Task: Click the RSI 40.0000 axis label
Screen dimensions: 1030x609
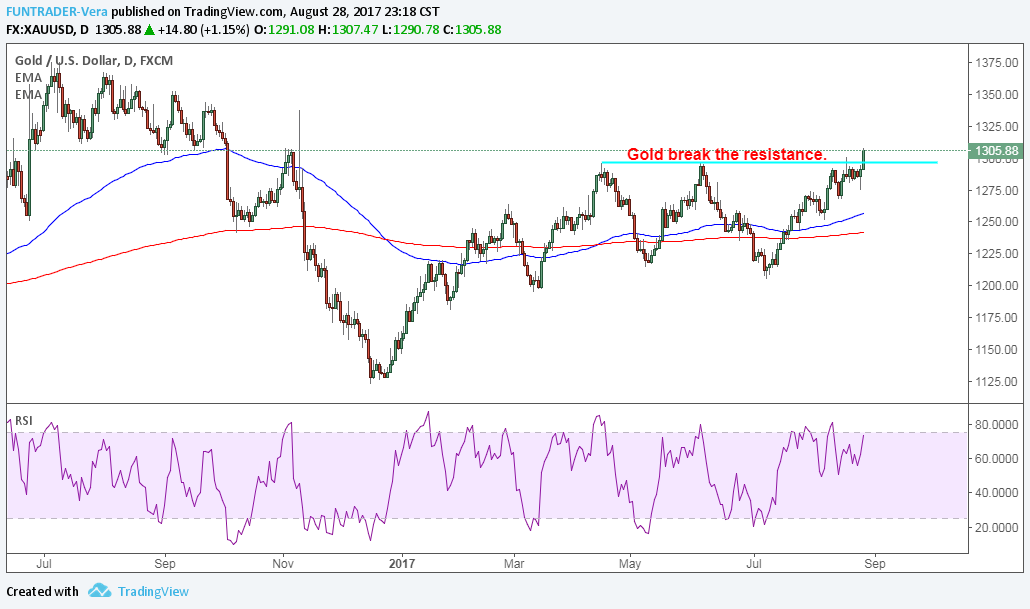Action: [x=996, y=493]
